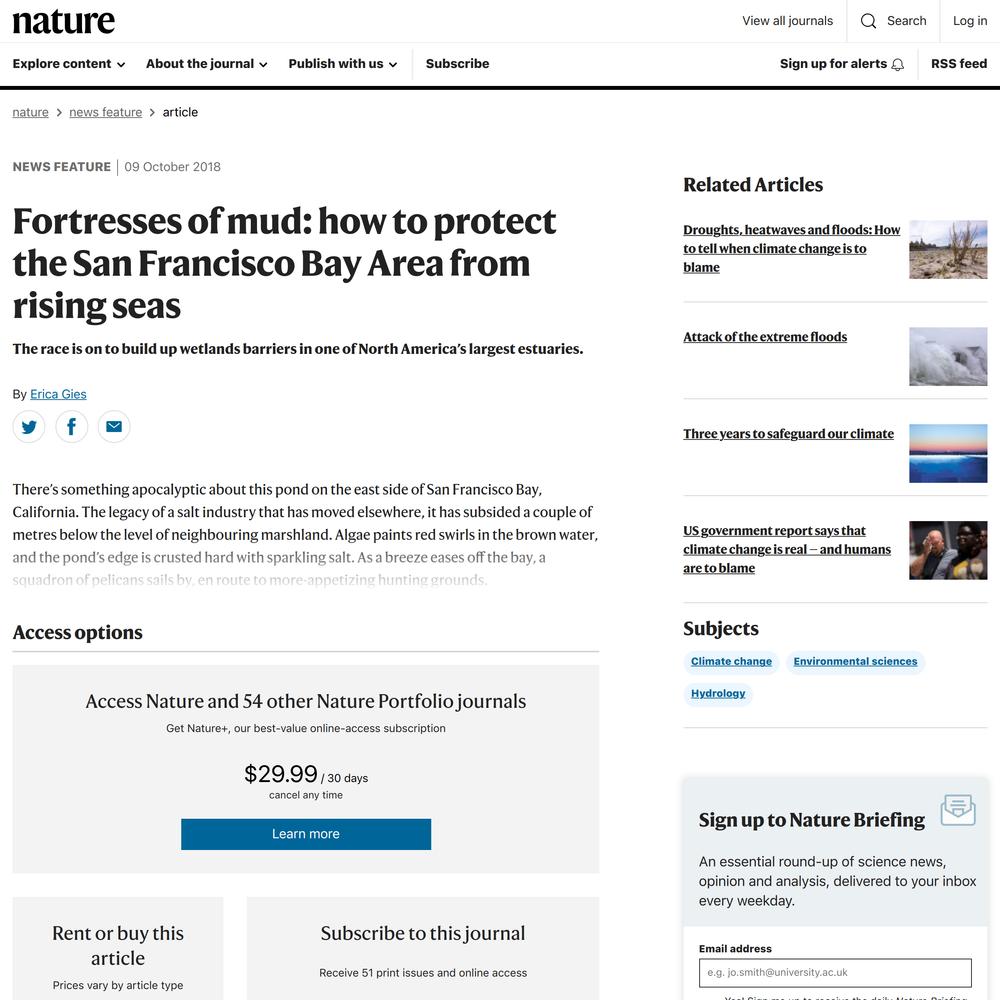
Task: Go to news feature breadcrumb
Action: click(x=106, y=112)
